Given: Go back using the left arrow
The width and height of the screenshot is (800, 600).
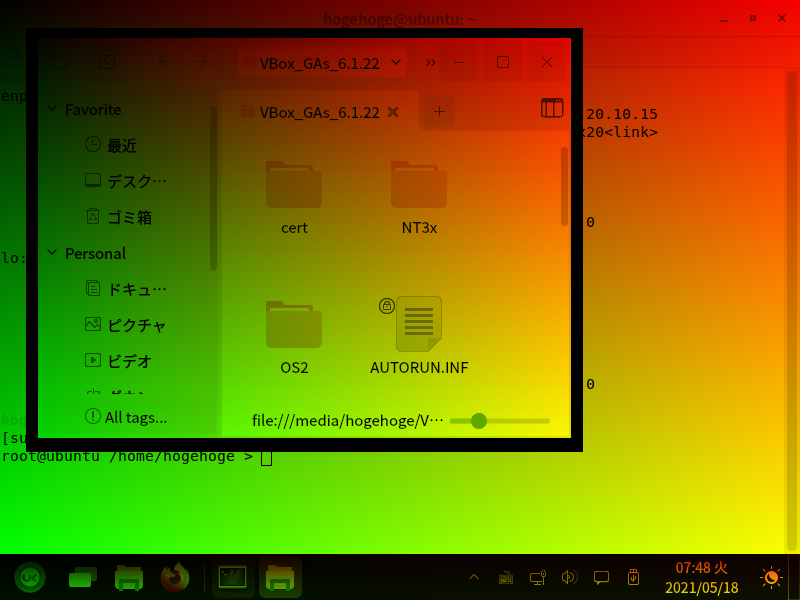Looking at the screenshot, I should [164, 62].
